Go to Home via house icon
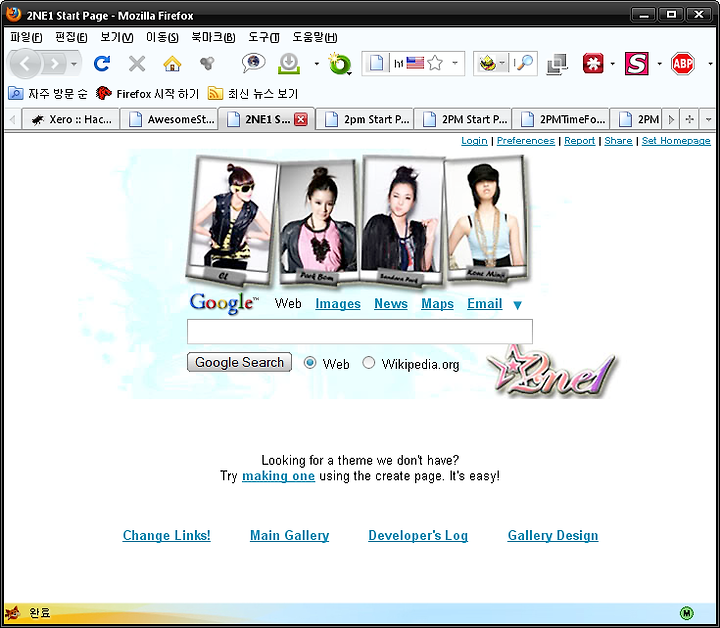This screenshot has width=720, height=628. (172, 64)
